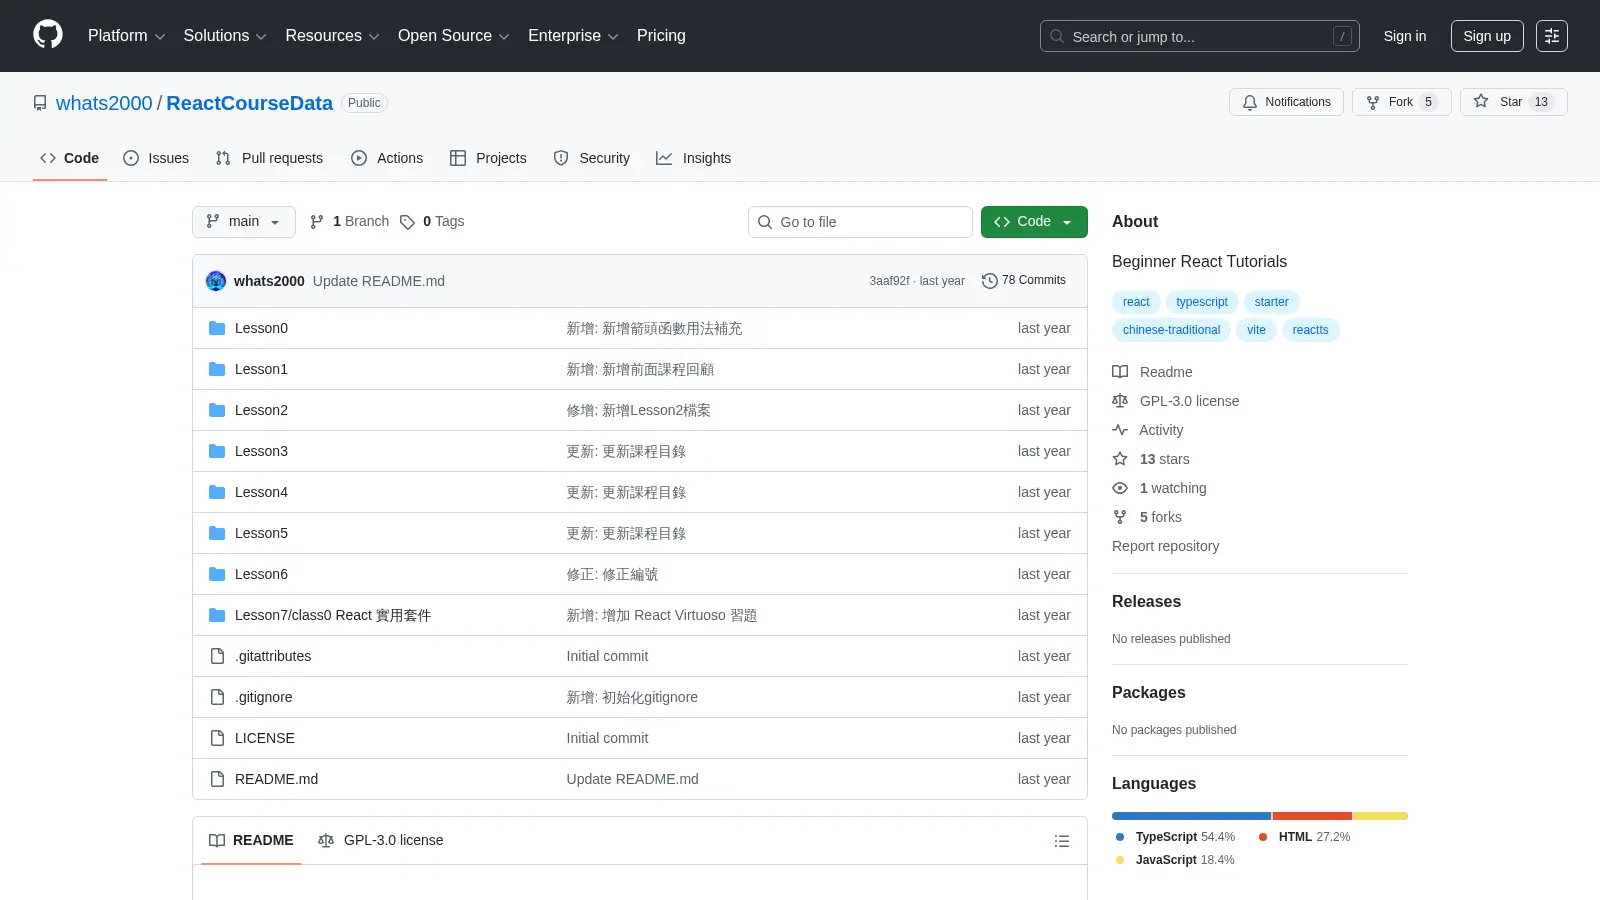The width and height of the screenshot is (1600, 900).
Task: Expand the Platform menu
Action: pyautogui.click(x=126, y=36)
